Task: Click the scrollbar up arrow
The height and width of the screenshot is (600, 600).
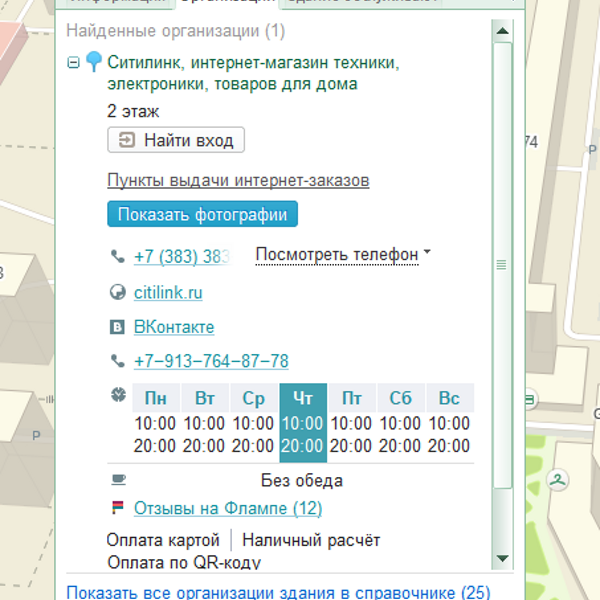Action: [x=502, y=31]
